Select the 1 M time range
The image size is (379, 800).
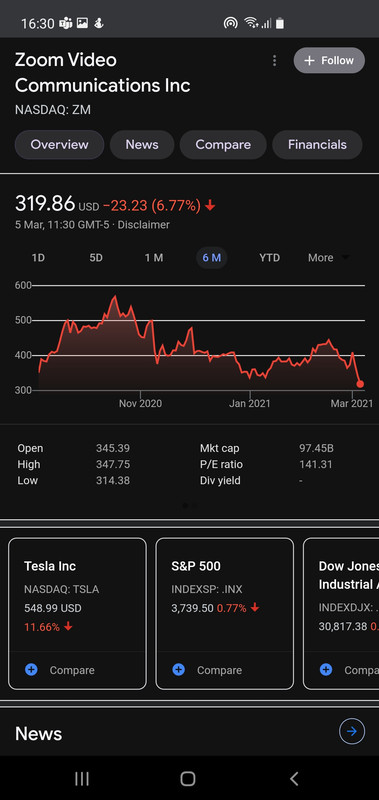click(154, 258)
